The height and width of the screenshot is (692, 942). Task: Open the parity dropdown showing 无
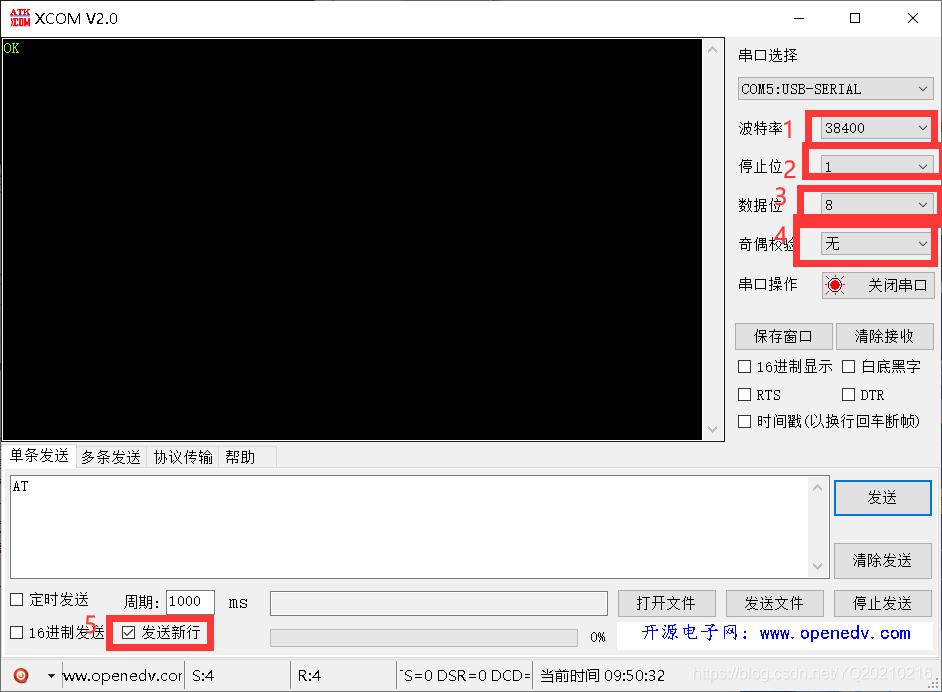[877, 243]
